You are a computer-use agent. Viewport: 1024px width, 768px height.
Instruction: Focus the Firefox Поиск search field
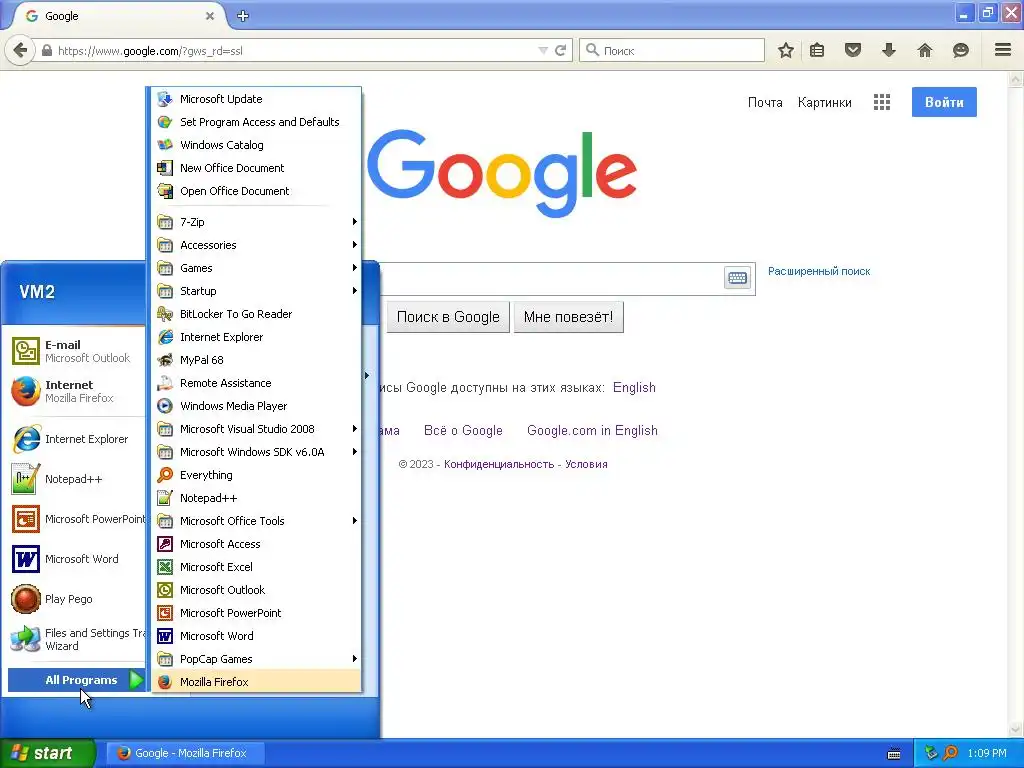[x=672, y=50]
